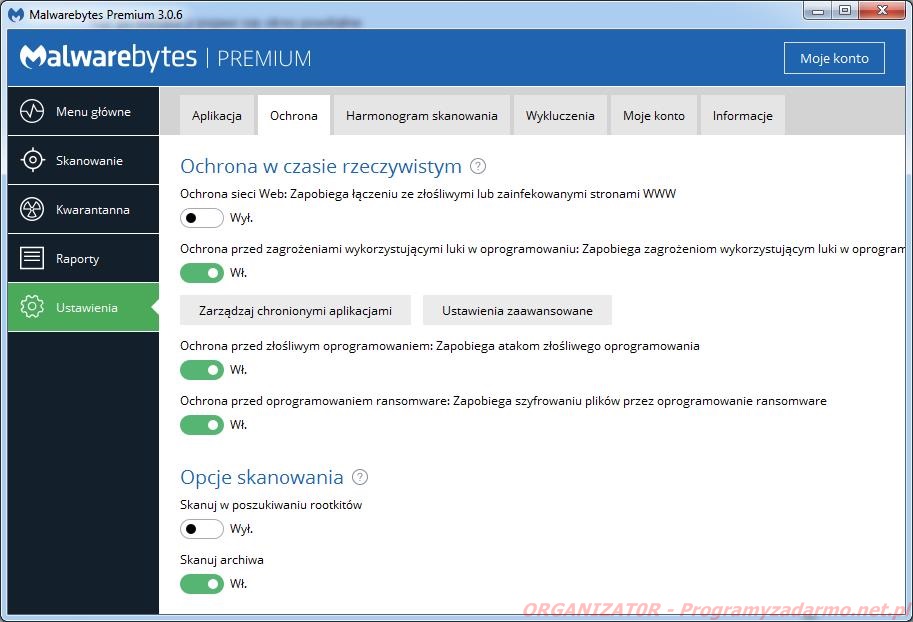Open the Menu główne dashboard icon
Viewport: 913px width, 622px height.
[32, 111]
